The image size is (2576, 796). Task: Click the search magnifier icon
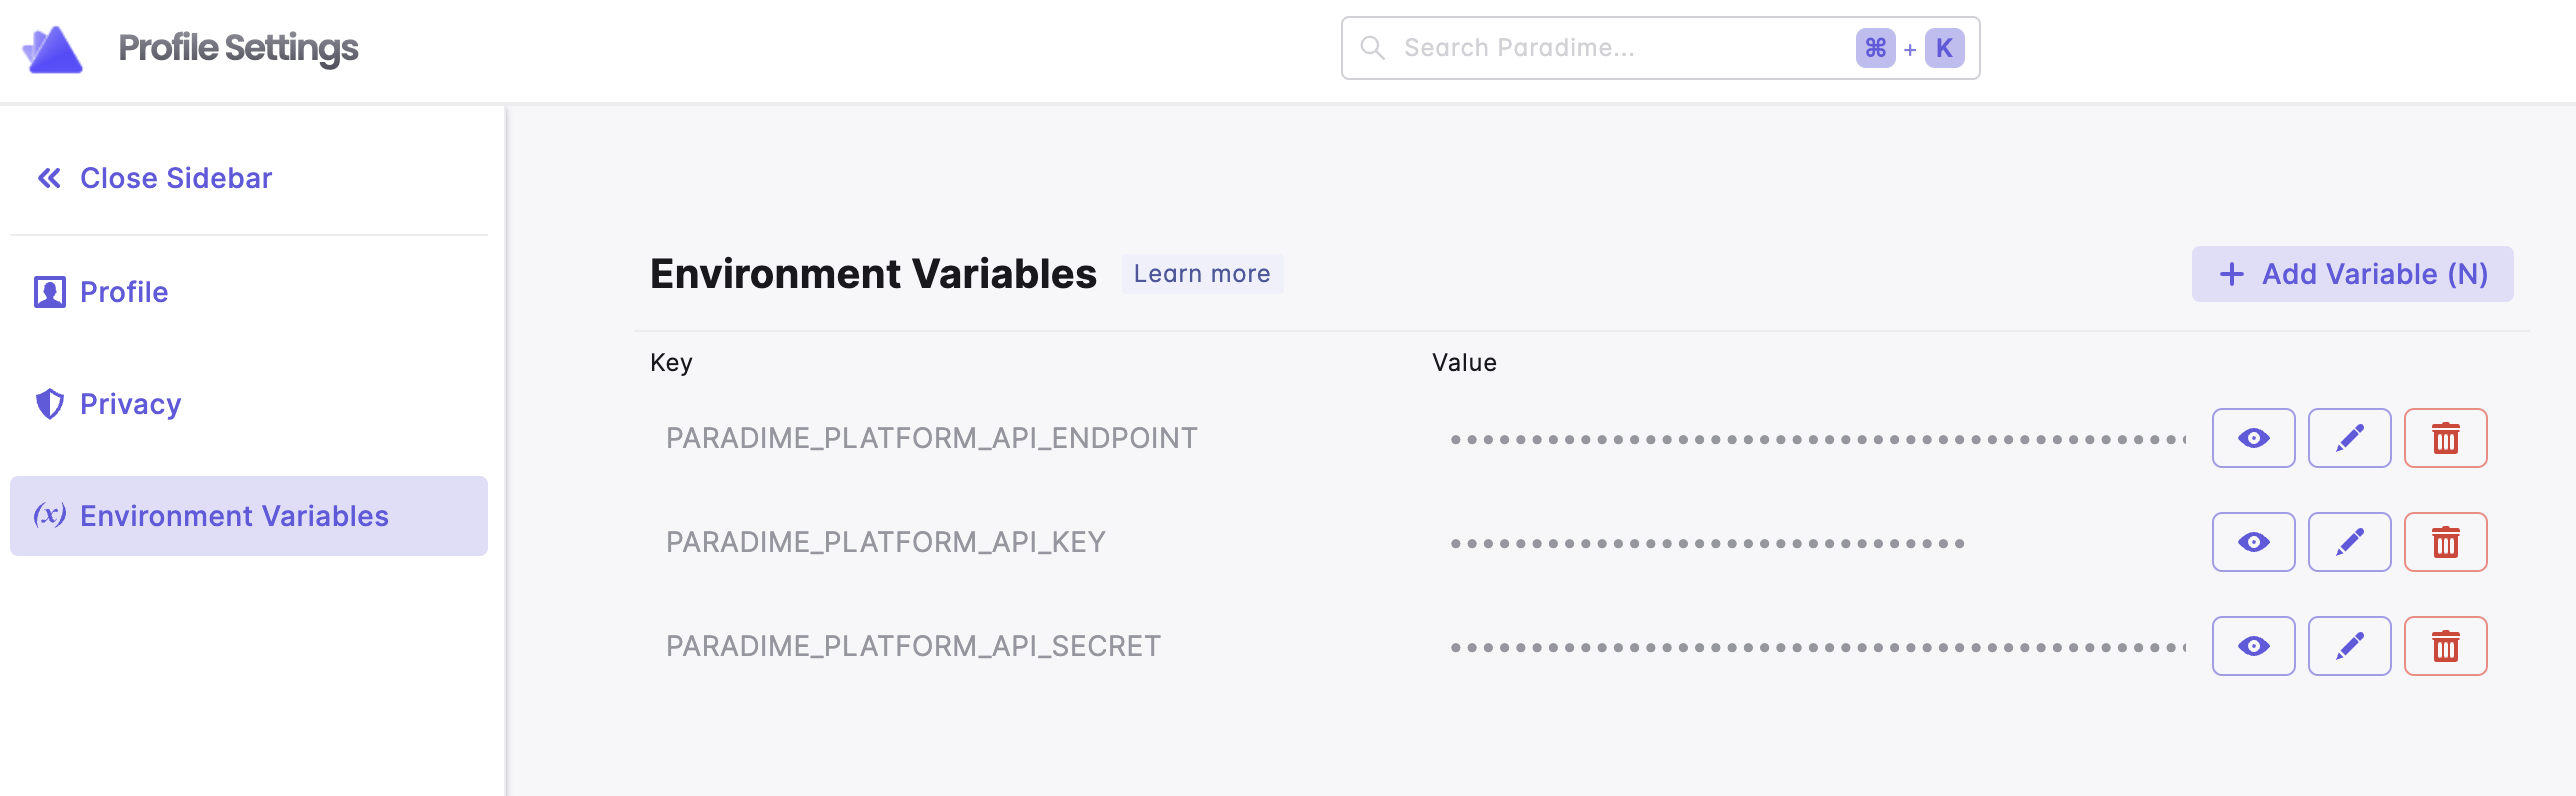(x=1373, y=48)
